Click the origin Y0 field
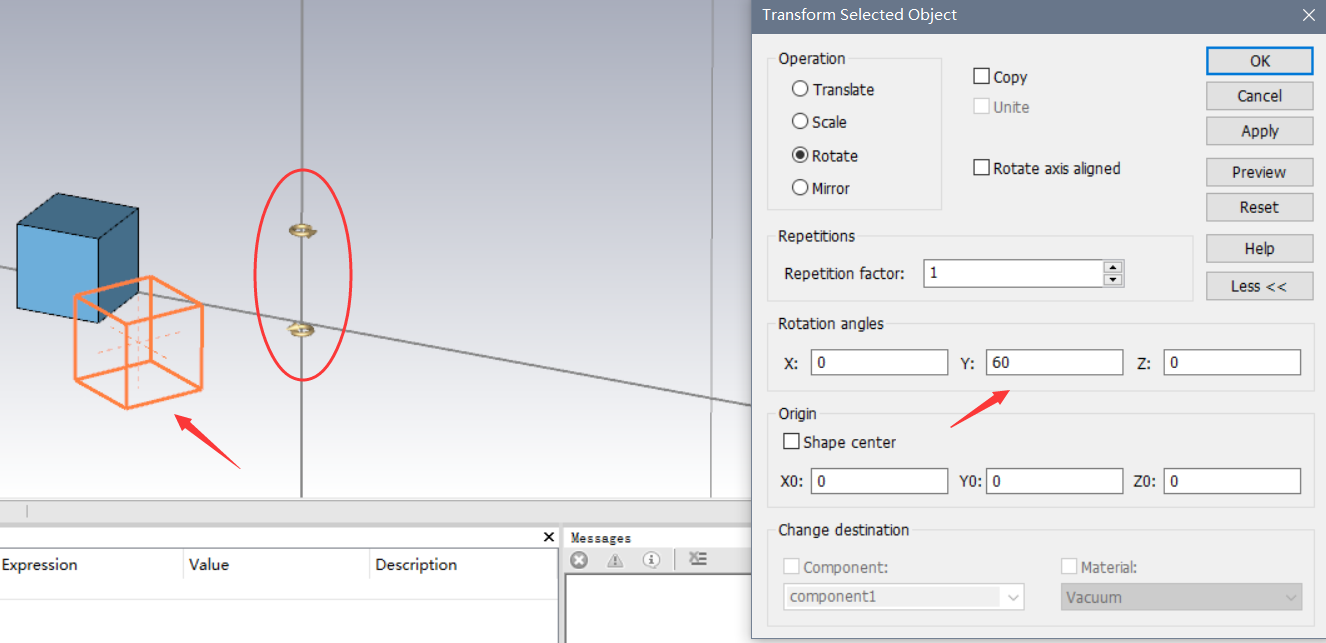The image size is (1326, 643). 1054,481
